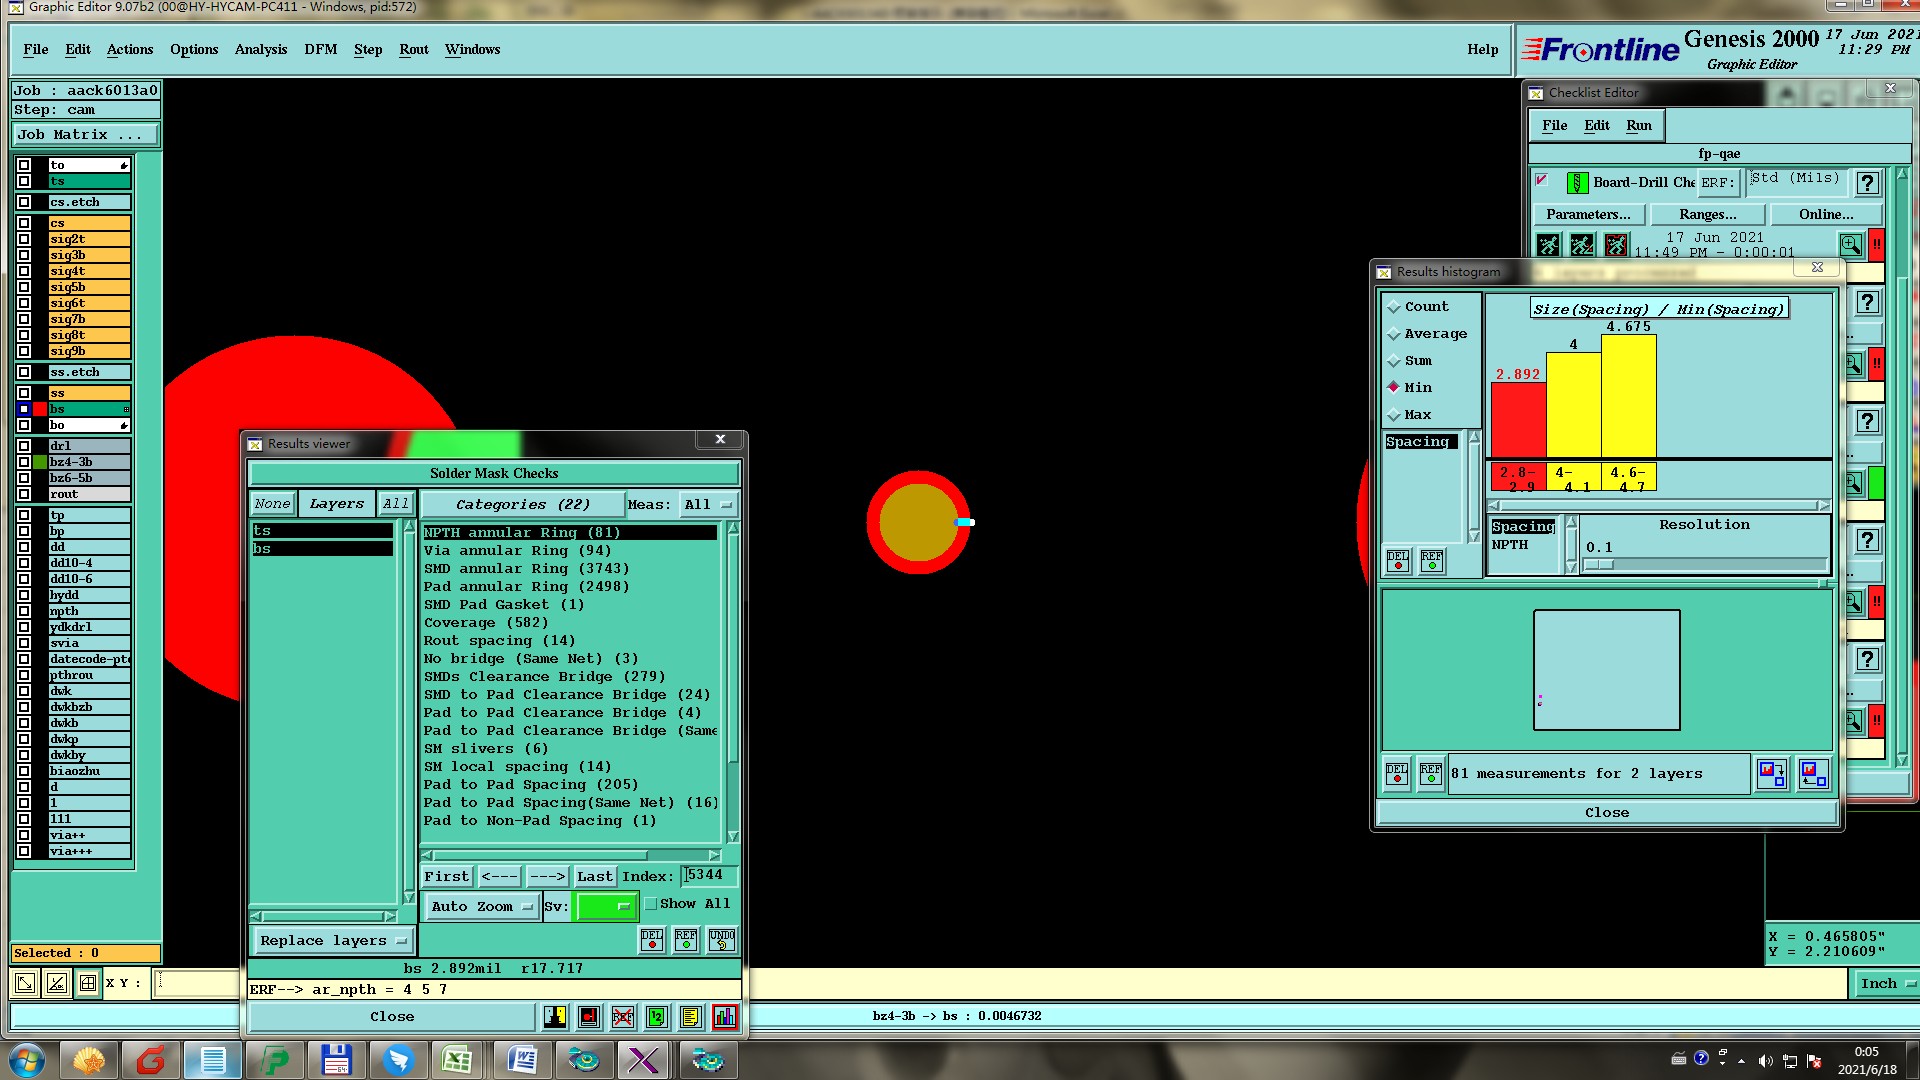Open the DFM menu

320,49
